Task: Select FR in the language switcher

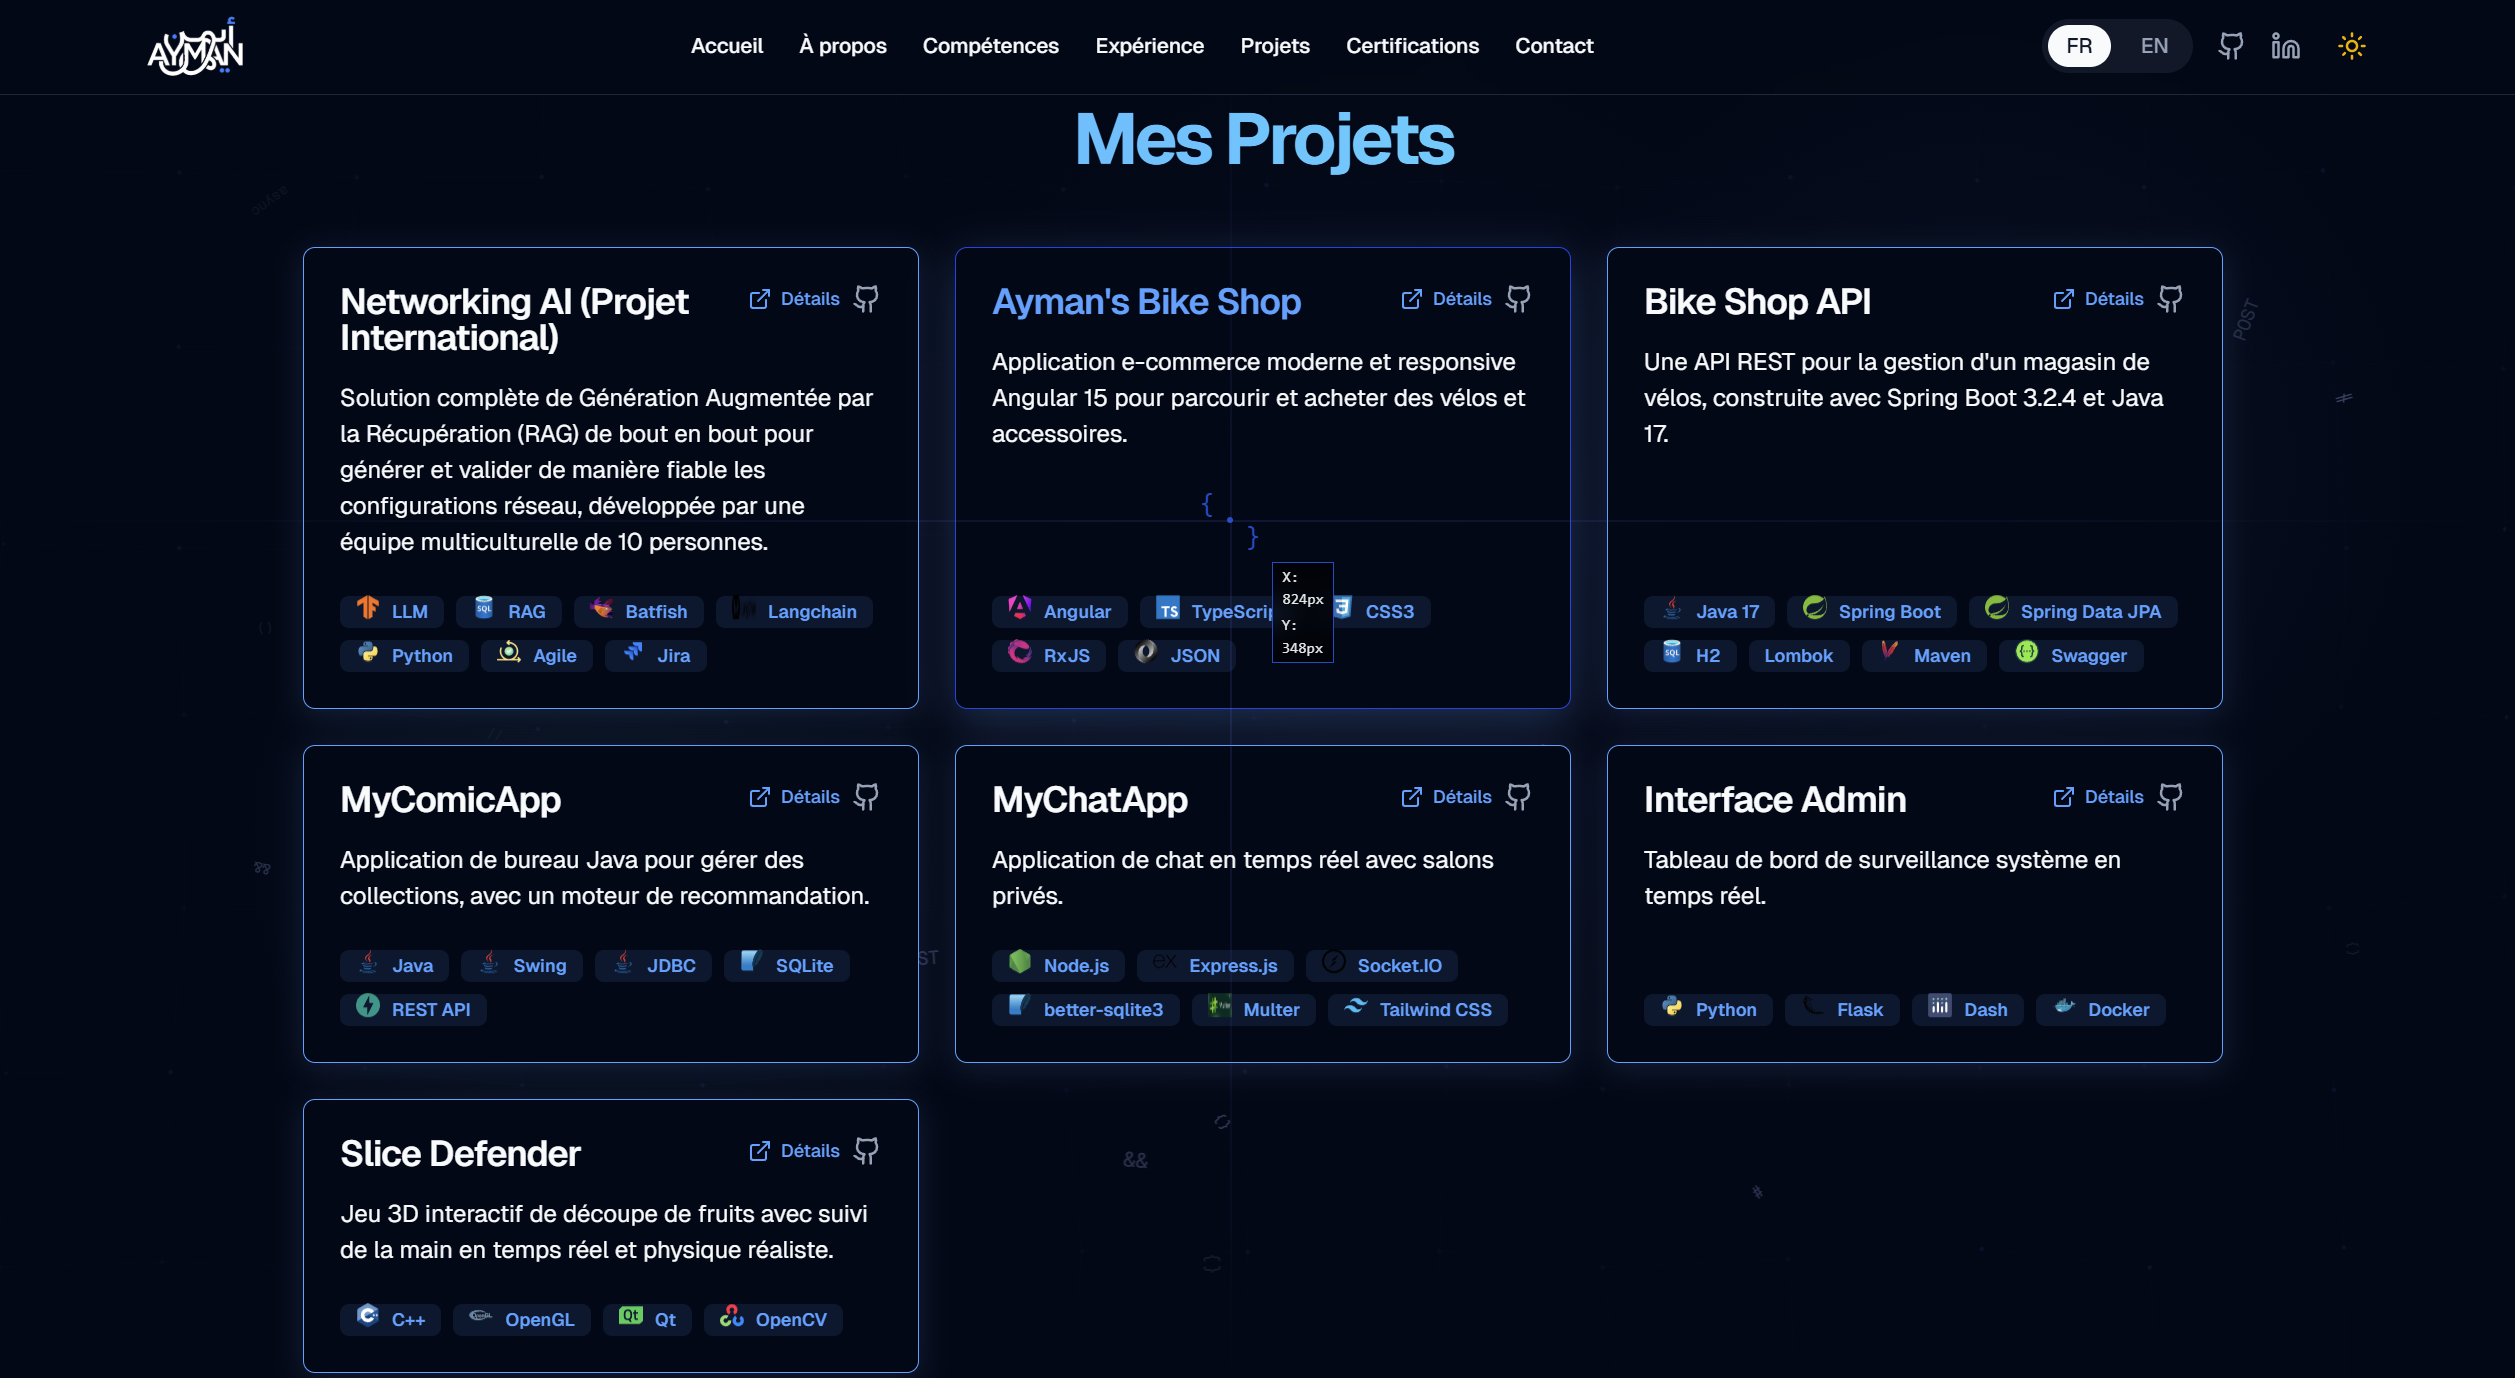Action: tap(2079, 45)
